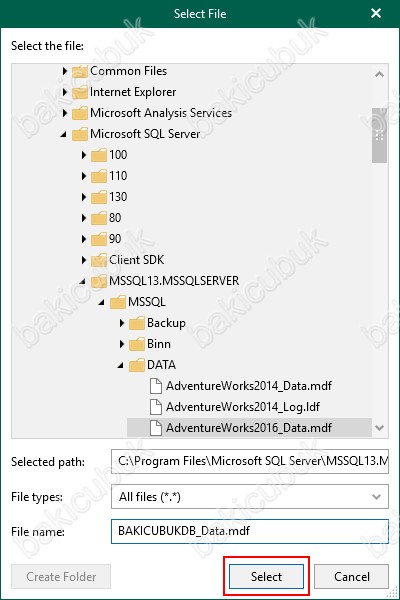Click the Cancel button
The image size is (400, 600).
(351, 576)
